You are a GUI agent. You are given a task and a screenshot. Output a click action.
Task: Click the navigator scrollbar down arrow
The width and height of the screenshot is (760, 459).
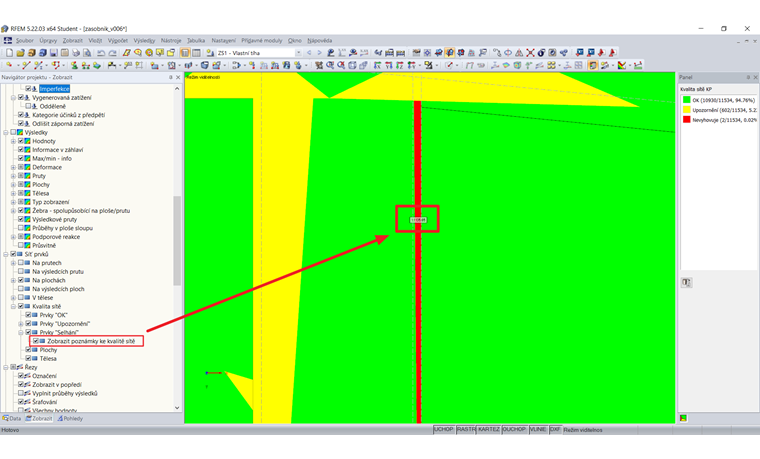click(x=177, y=408)
